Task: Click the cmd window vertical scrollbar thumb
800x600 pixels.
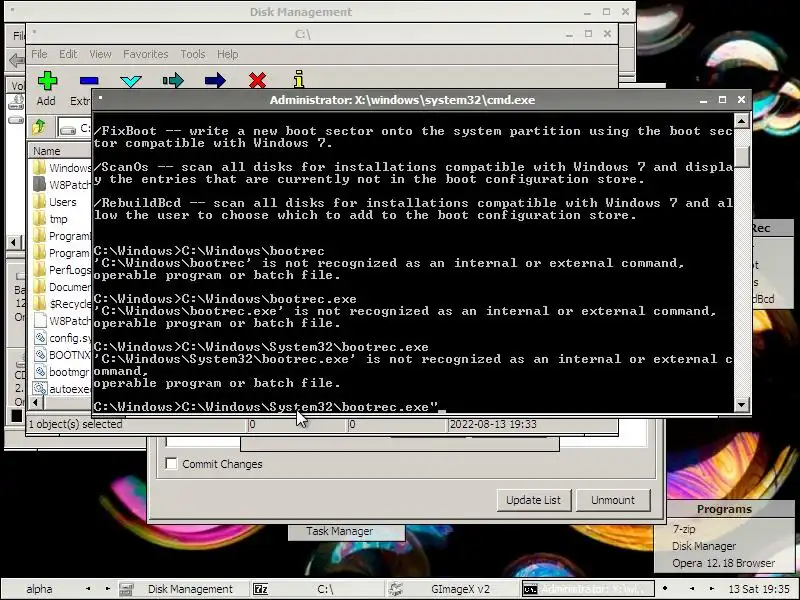Action: [x=741, y=155]
